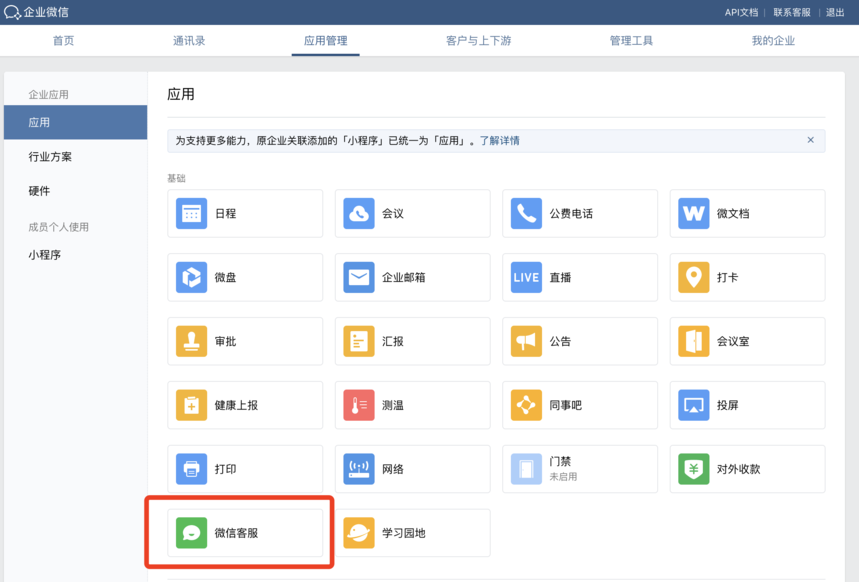Switch to the 首页 tab
This screenshot has width=859, height=582.
63,41
